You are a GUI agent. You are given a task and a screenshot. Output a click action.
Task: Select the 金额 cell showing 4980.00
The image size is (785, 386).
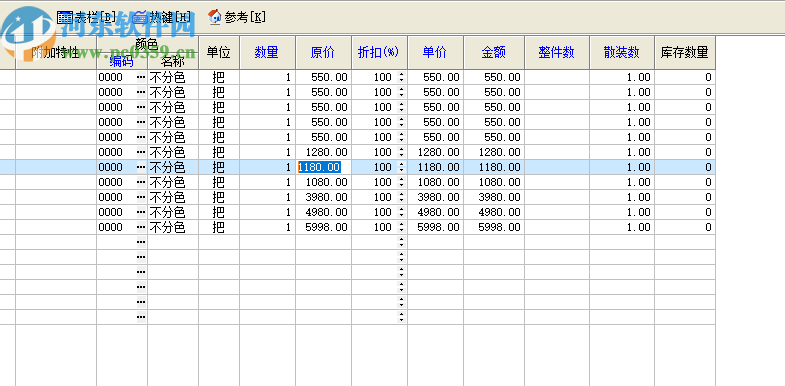(x=494, y=212)
